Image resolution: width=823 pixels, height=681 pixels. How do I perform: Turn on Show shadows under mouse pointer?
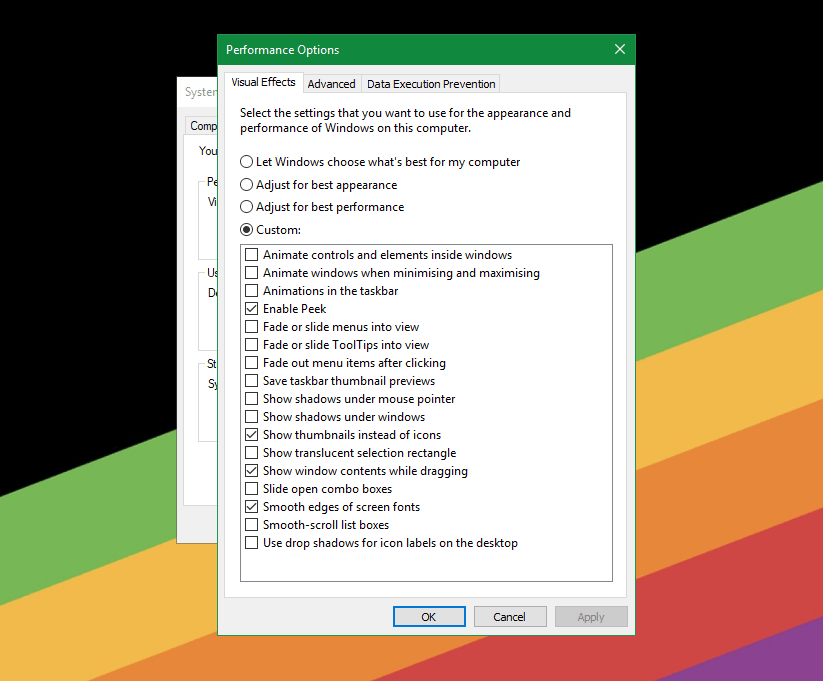point(251,399)
